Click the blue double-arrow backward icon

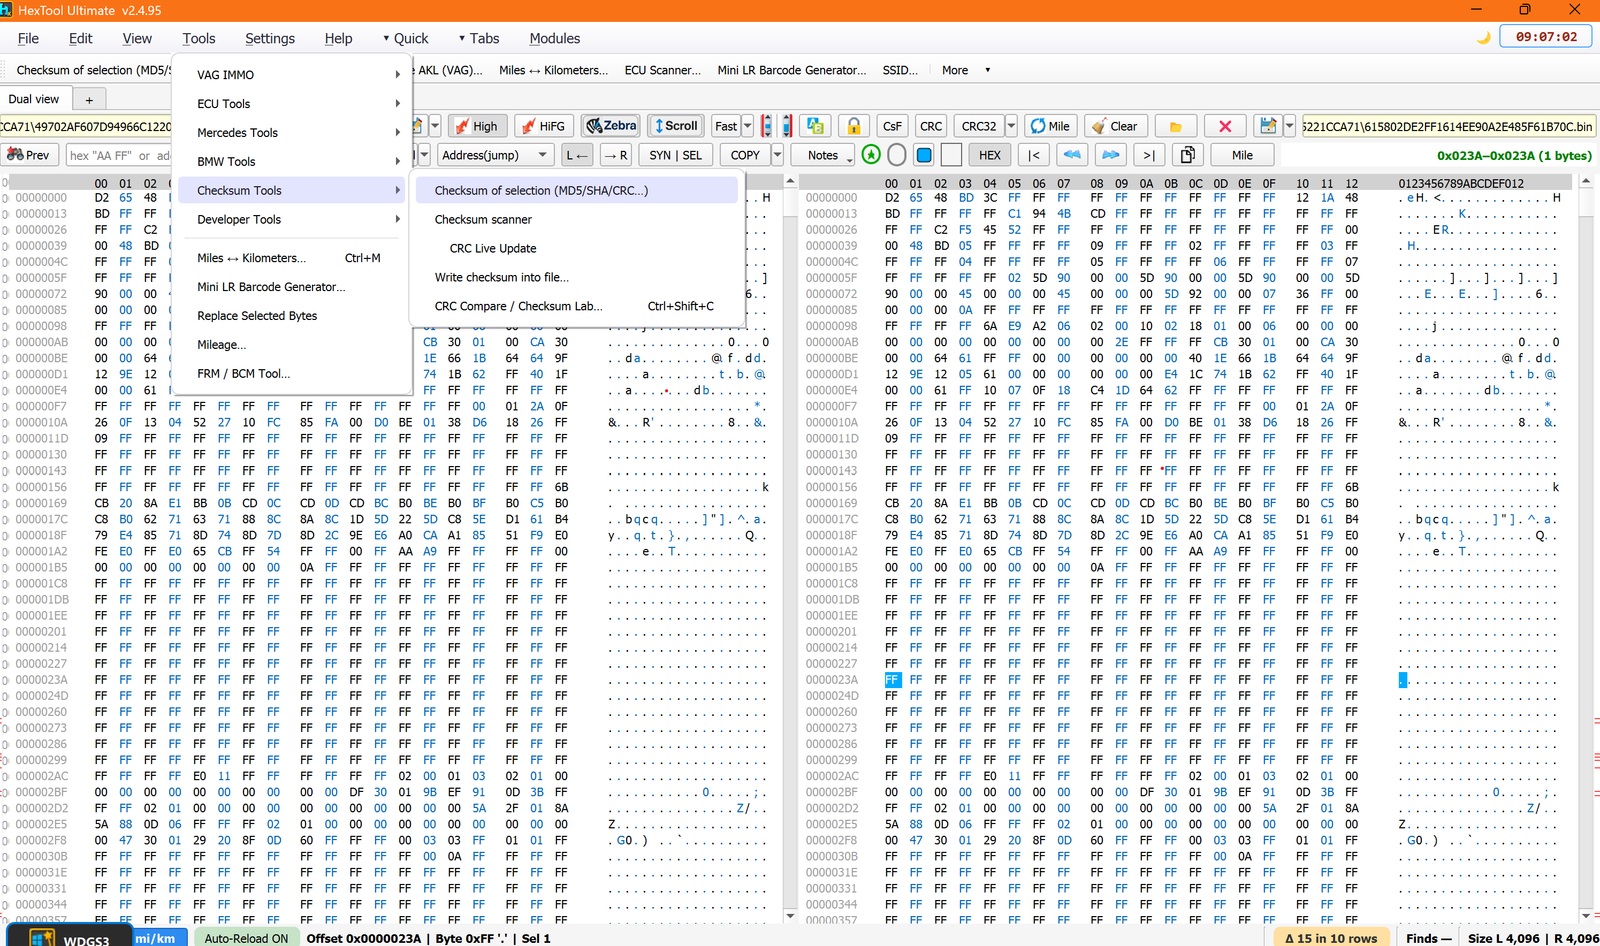(1072, 155)
